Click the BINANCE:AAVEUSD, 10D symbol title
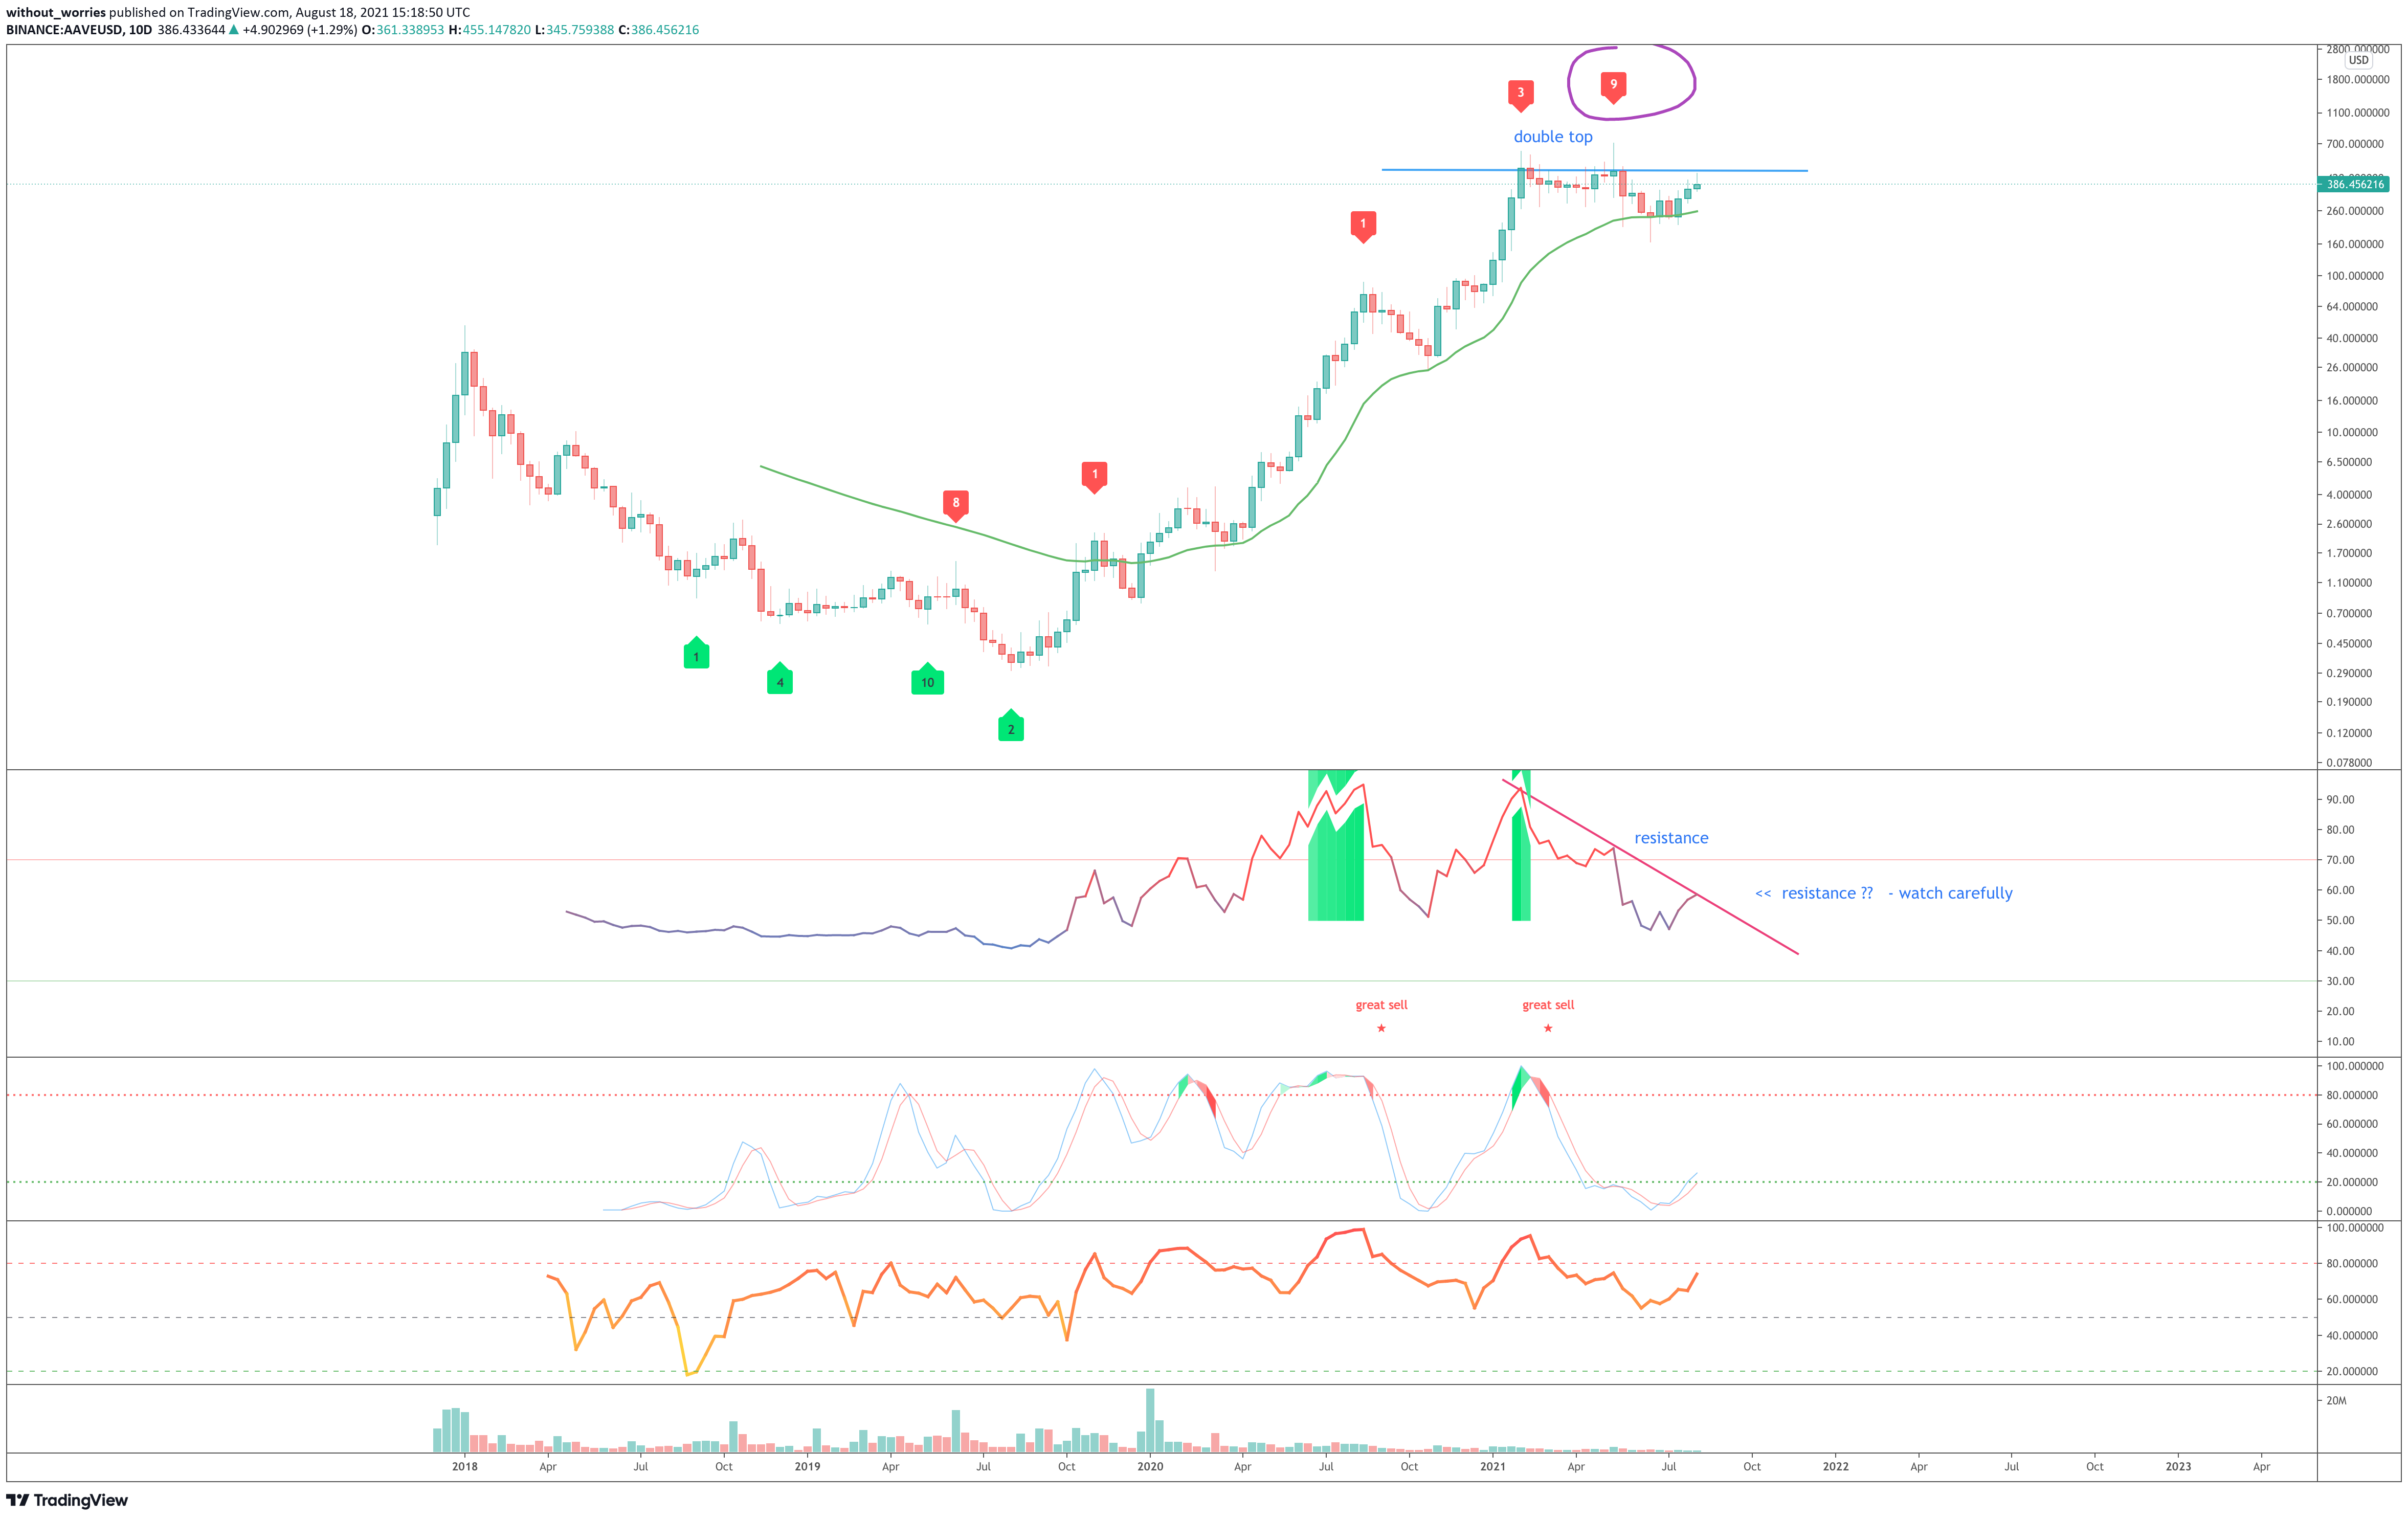Screen dimensions: 2408x1519 (79, 30)
